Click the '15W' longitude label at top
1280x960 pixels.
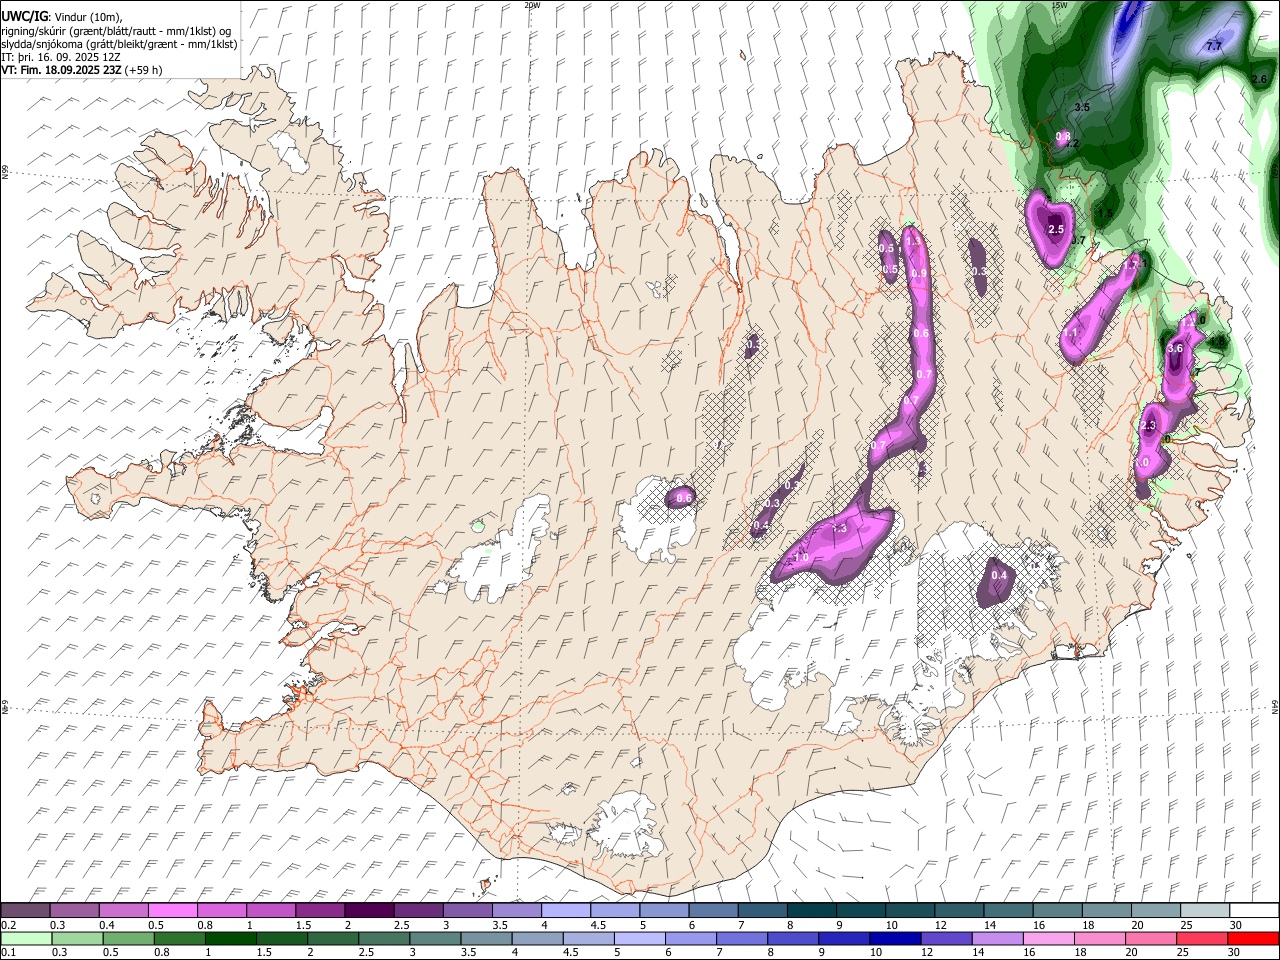[1060, 5]
